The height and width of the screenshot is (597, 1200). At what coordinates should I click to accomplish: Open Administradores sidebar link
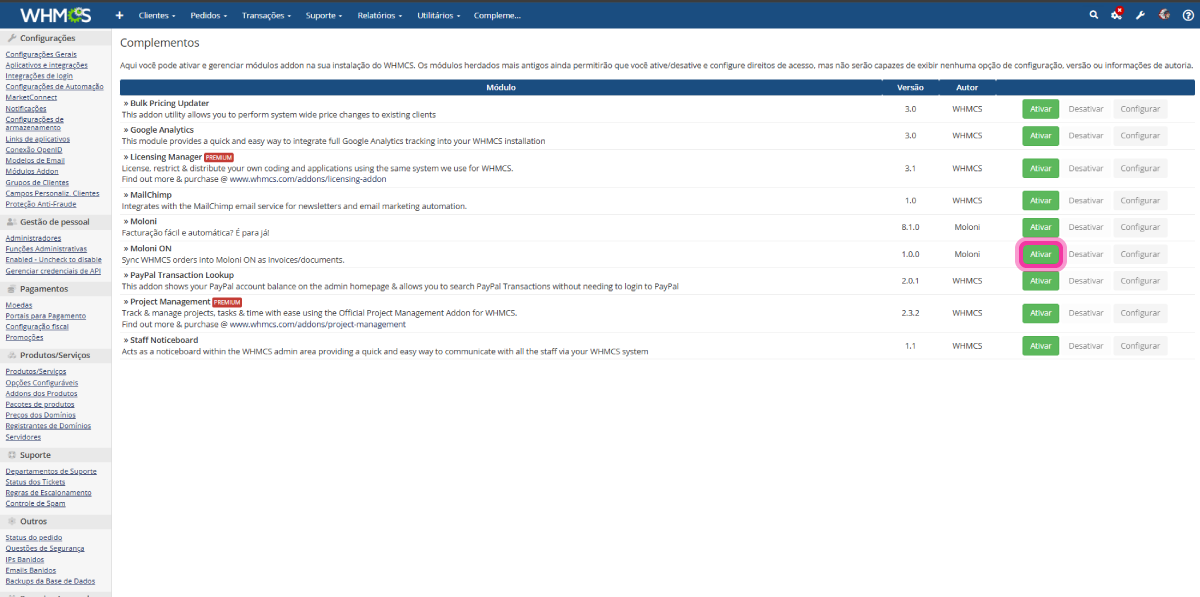33,238
